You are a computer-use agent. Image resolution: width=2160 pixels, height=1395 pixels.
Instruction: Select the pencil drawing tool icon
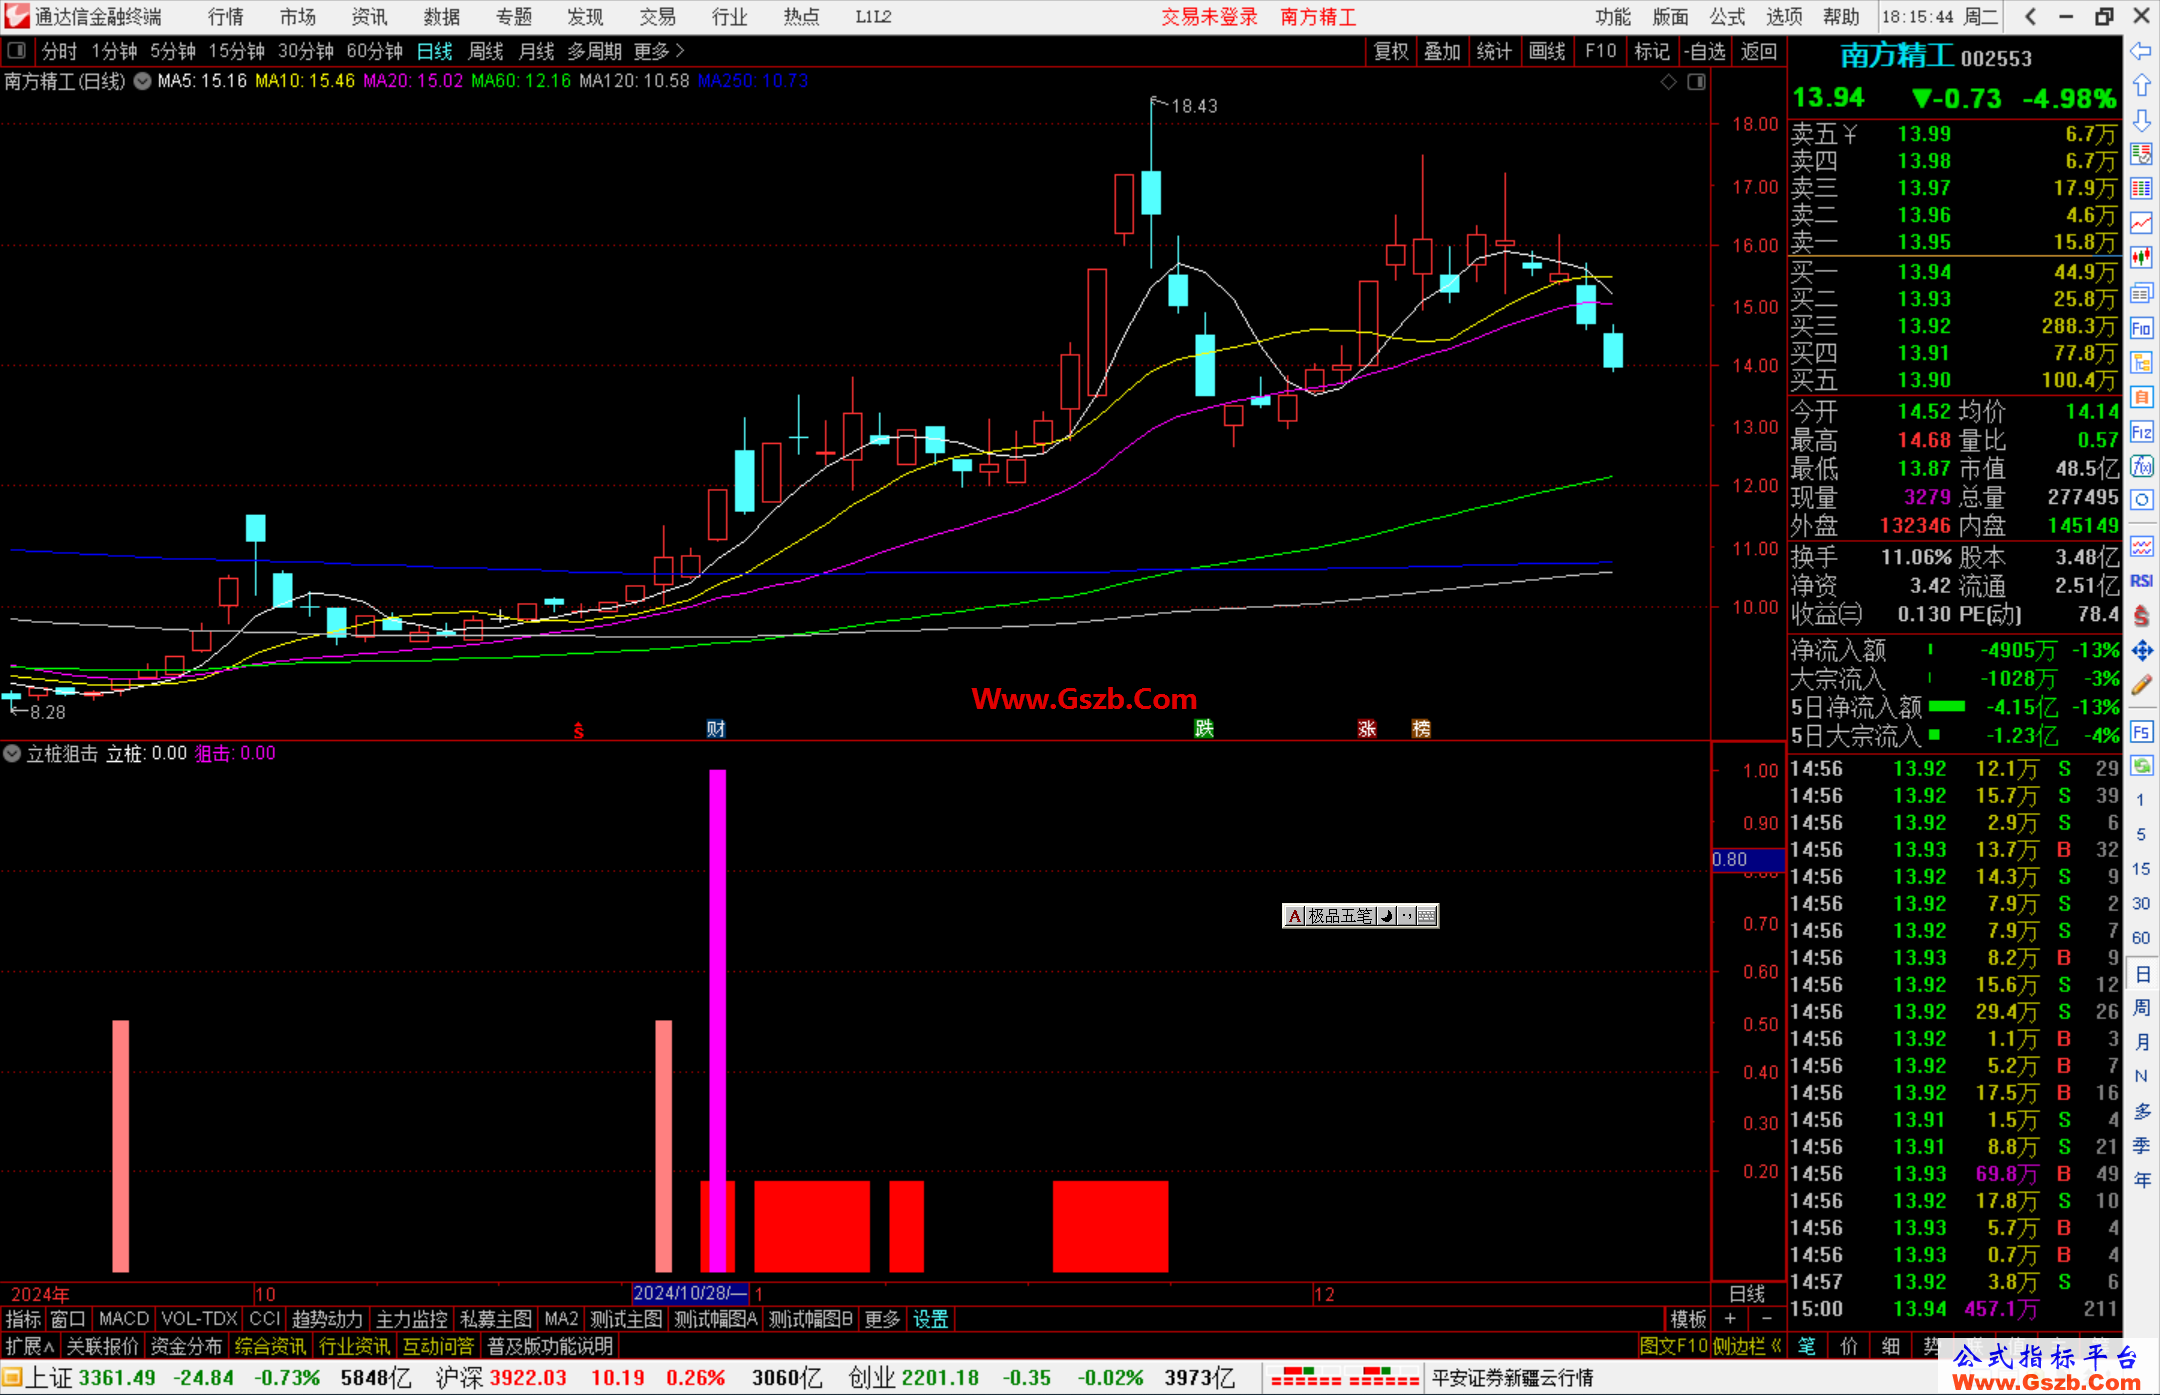tap(2141, 685)
